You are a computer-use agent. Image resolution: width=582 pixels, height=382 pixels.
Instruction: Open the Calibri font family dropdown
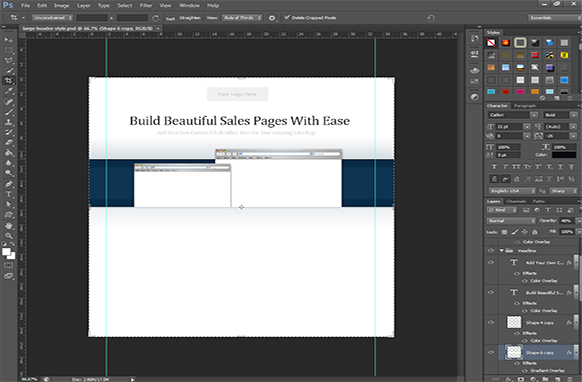tap(534, 115)
